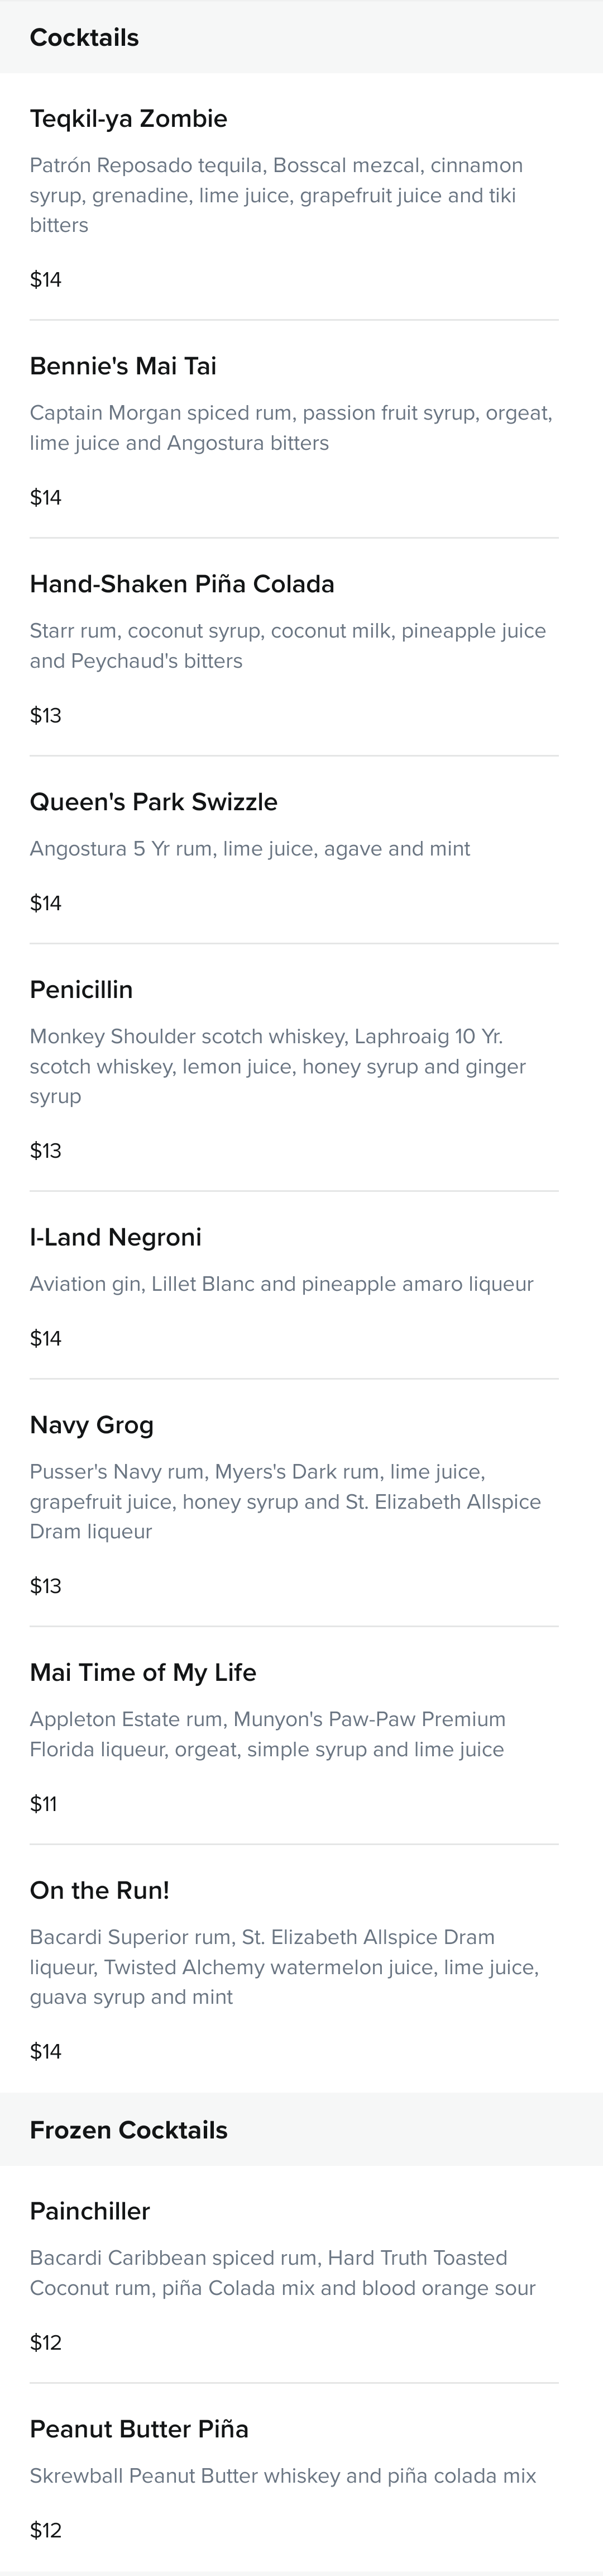Screen dimensions: 603x2576
Task: Click the $11 price of Mai Time of My Life
Action: point(43,1804)
